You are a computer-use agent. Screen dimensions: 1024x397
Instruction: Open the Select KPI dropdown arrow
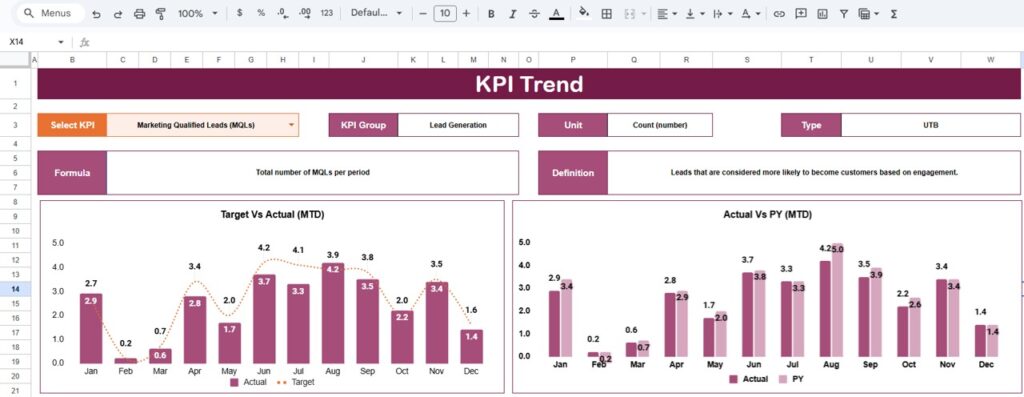click(291, 124)
